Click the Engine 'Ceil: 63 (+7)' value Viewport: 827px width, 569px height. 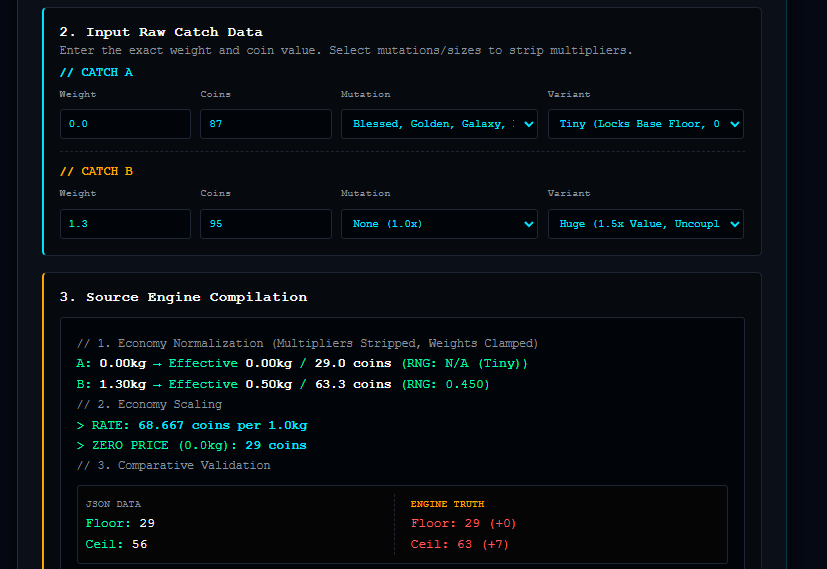click(460, 544)
